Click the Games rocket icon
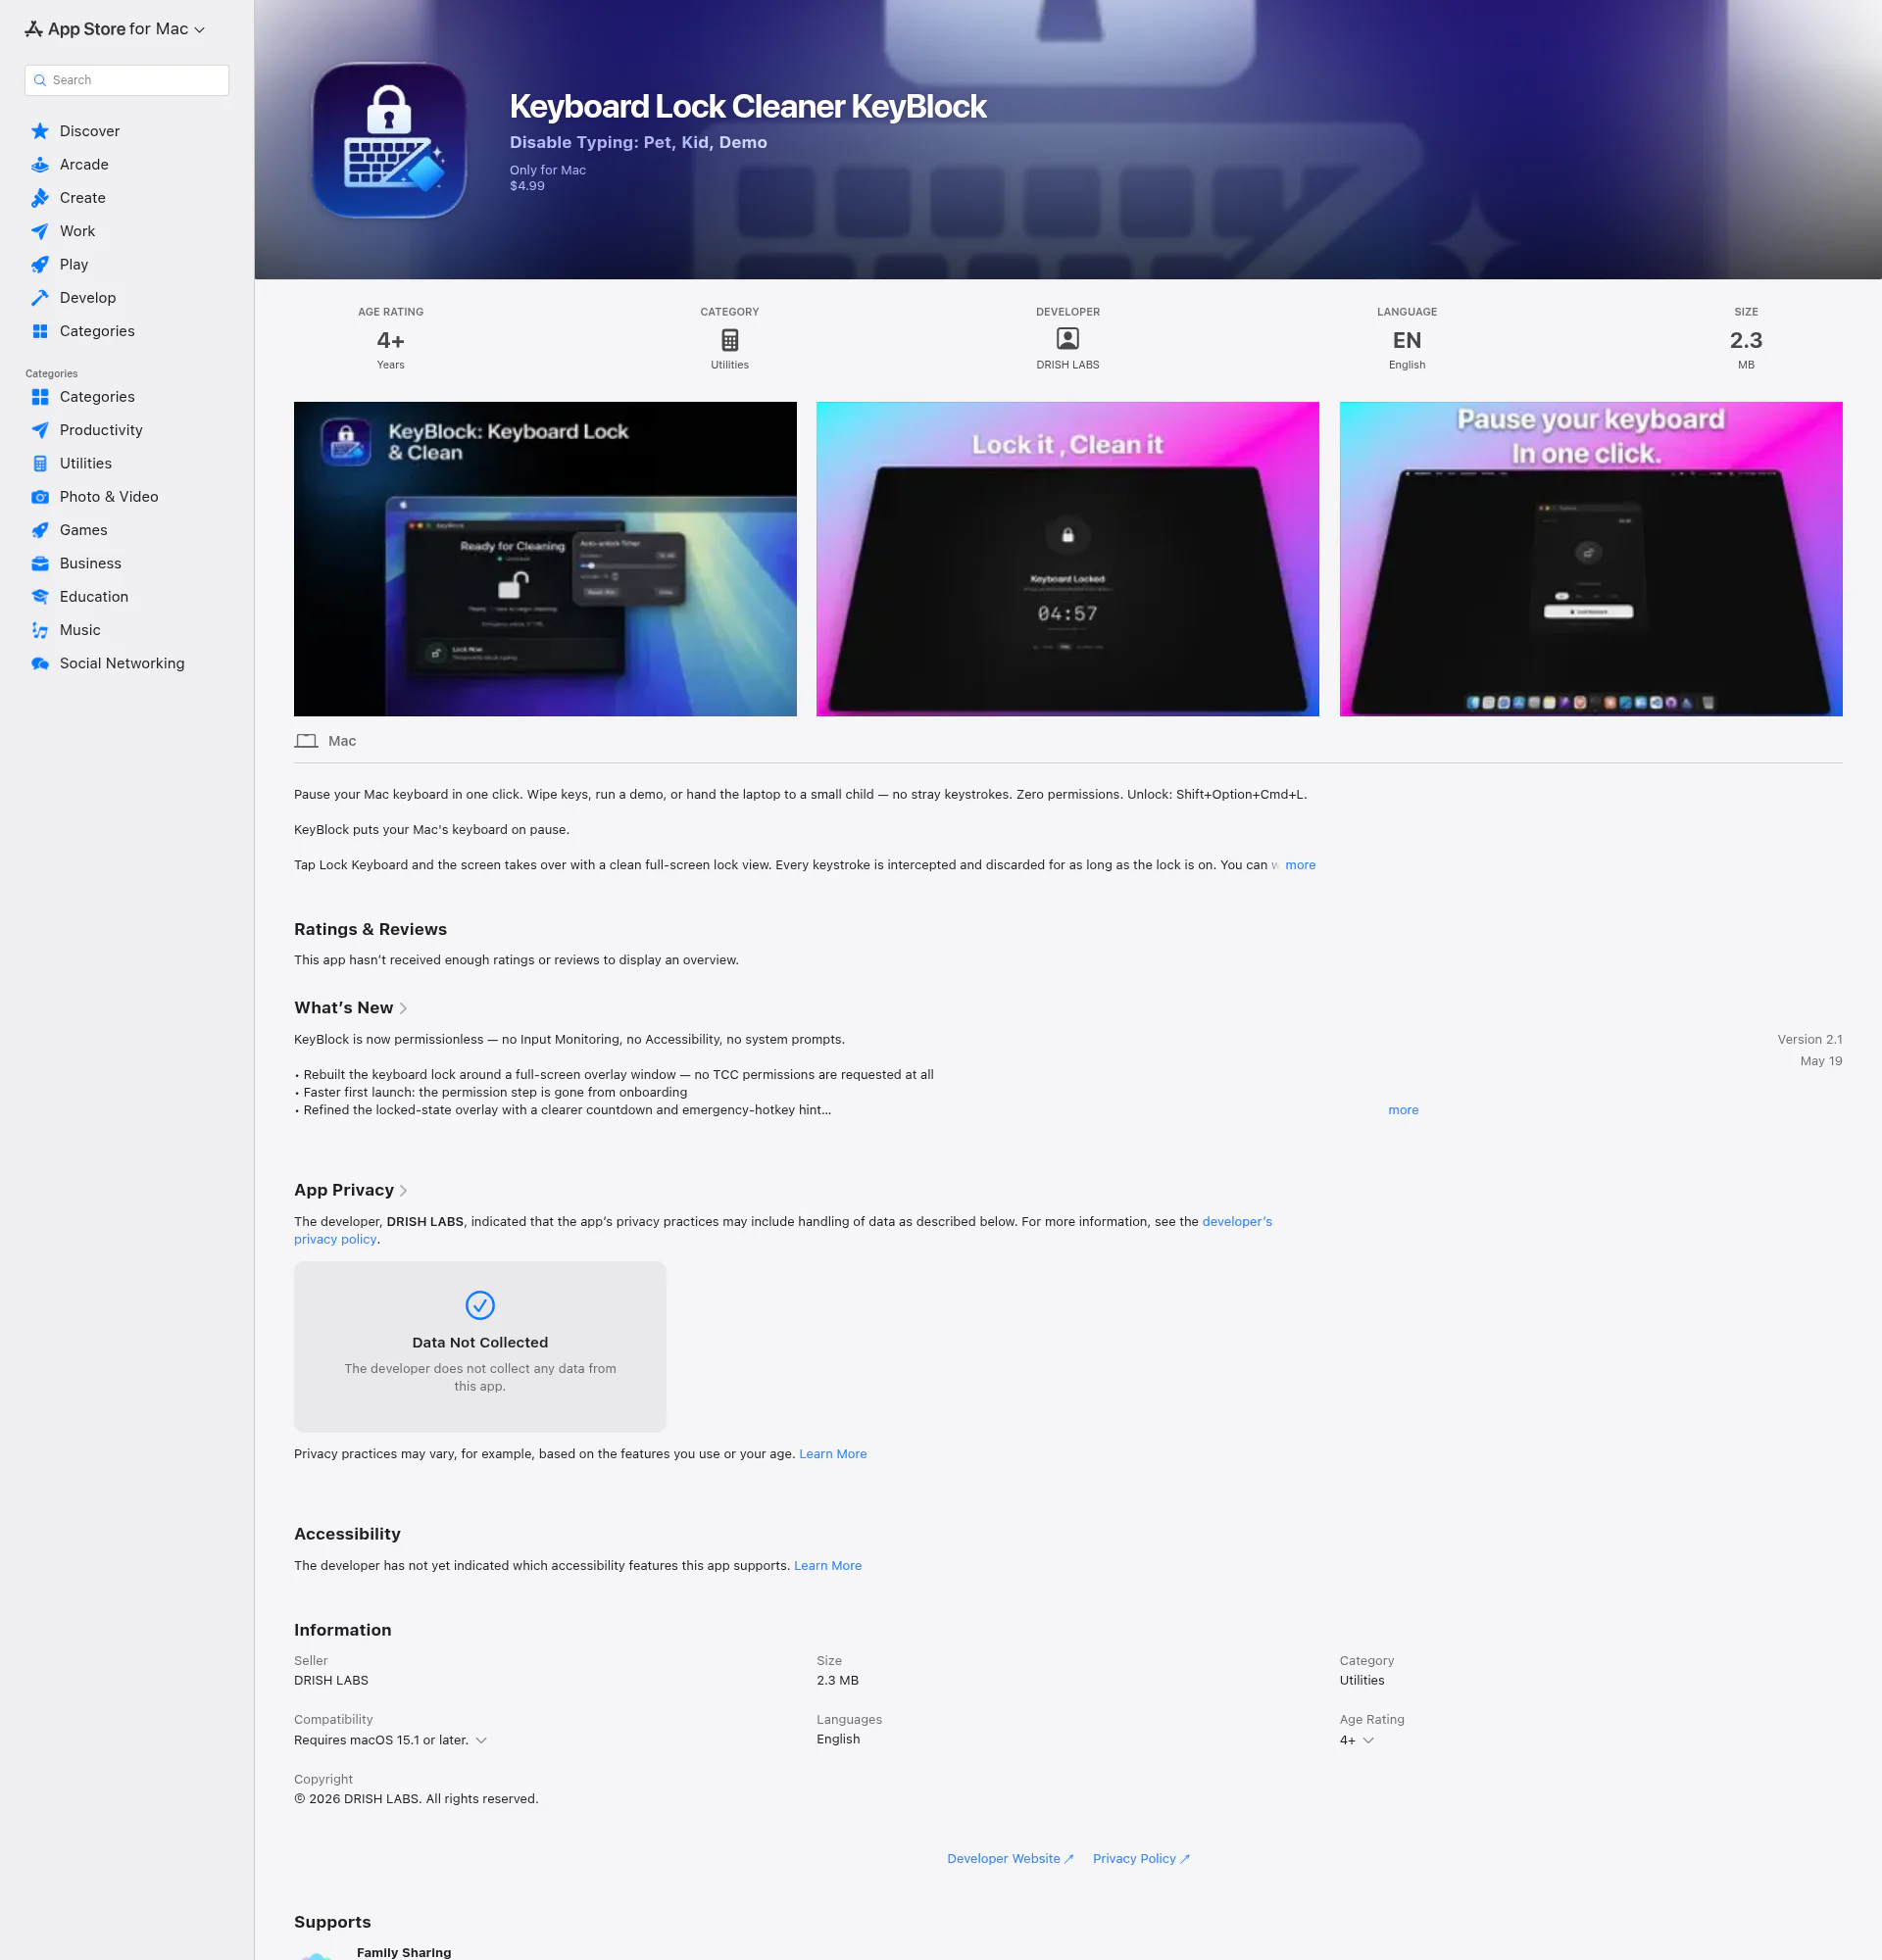The image size is (1882, 1960). pyautogui.click(x=40, y=530)
